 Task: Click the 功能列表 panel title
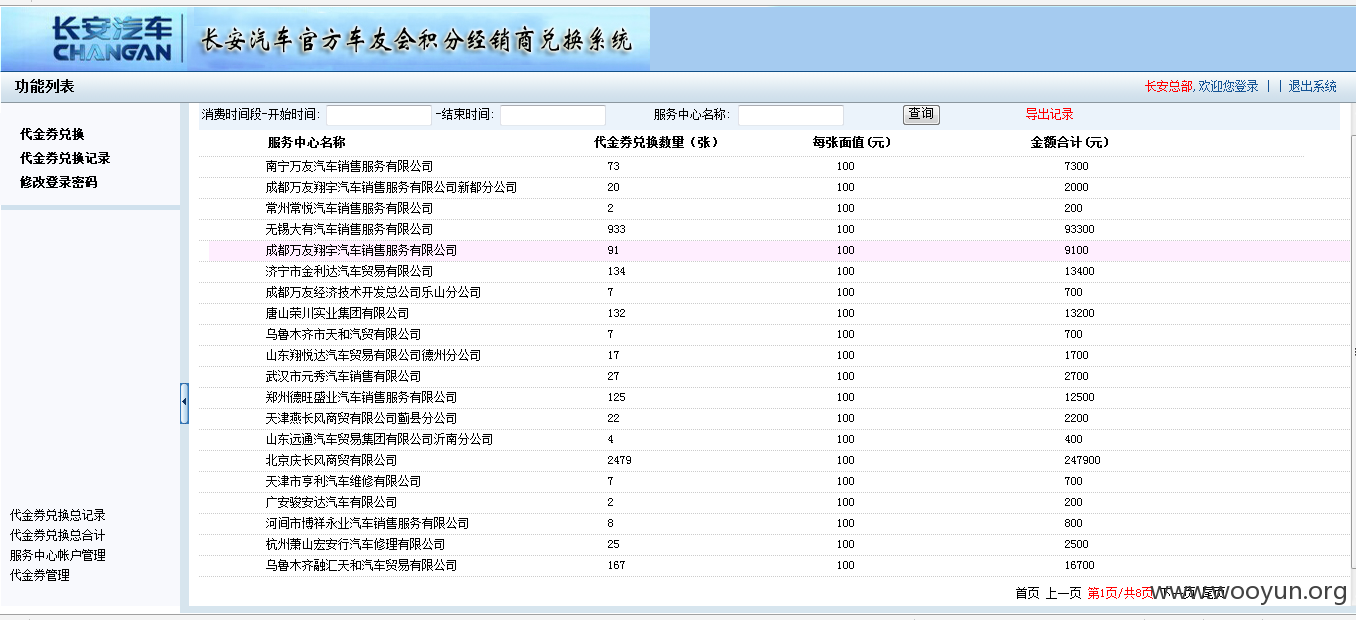click(44, 87)
